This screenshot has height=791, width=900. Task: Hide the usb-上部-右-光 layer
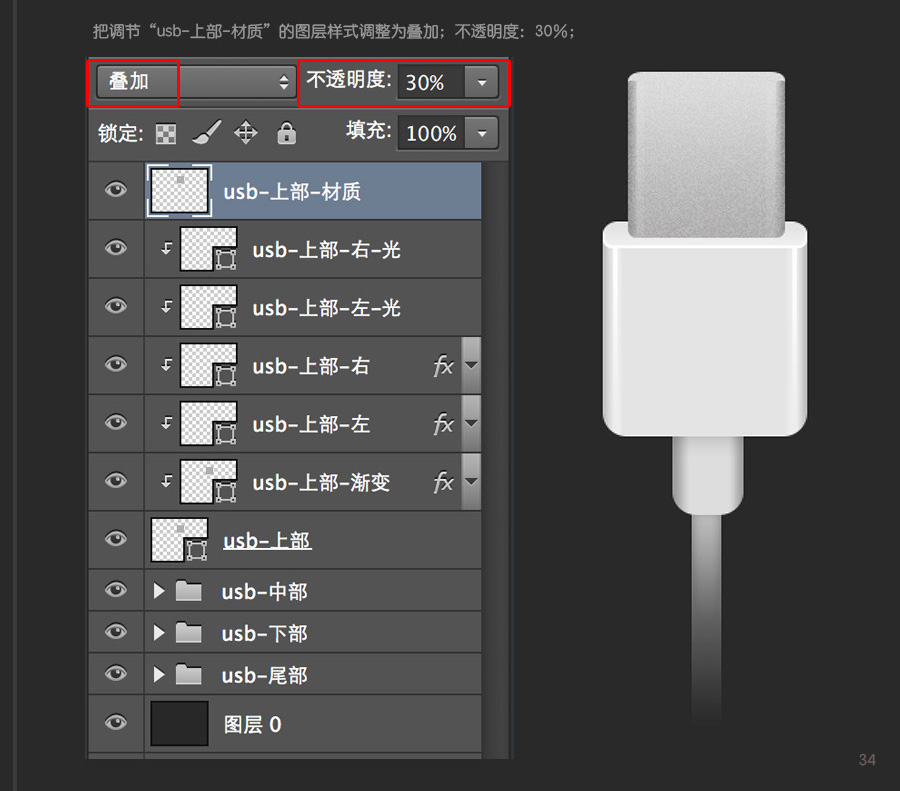(x=116, y=247)
